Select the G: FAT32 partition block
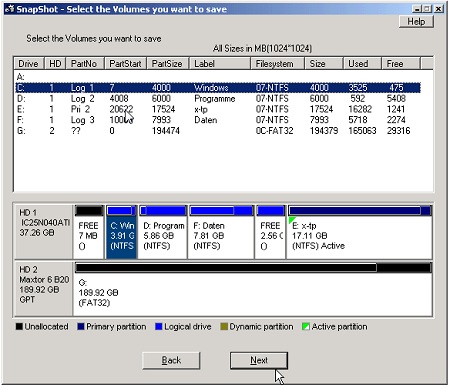Image resolution: width=450 pixels, height=388 pixels. click(253, 289)
